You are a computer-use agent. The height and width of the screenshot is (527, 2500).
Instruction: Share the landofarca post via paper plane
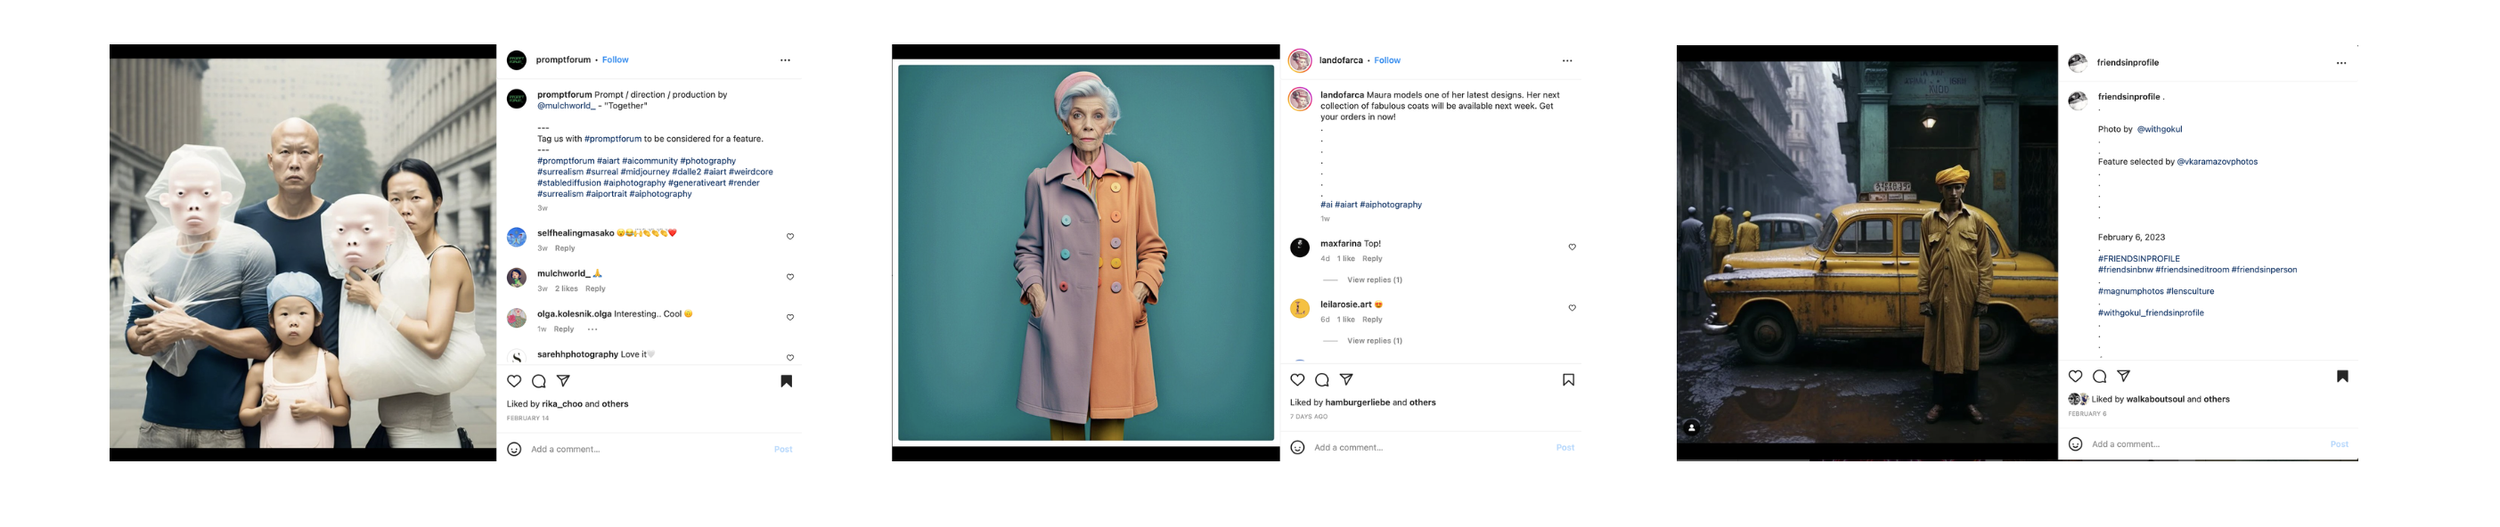[1346, 379]
